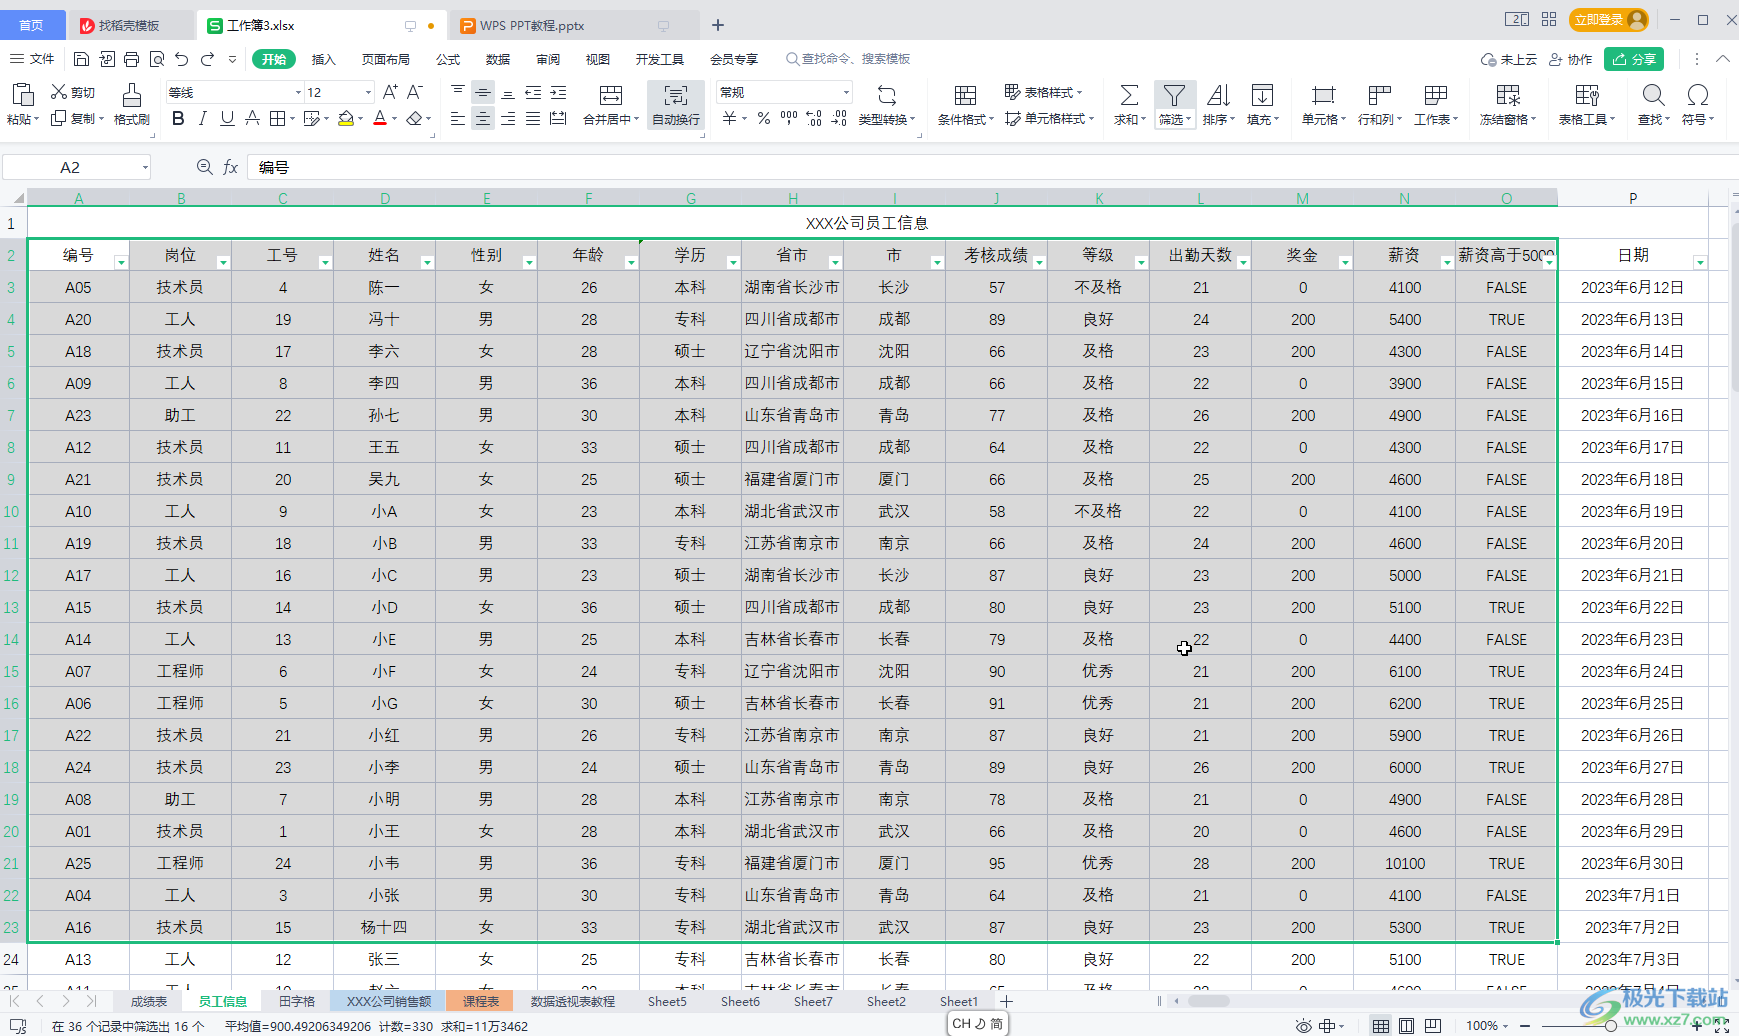Switch to the 成绩表 sheet tab
The width and height of the screenshot is (1739, 1036).
pos(149,1001)
